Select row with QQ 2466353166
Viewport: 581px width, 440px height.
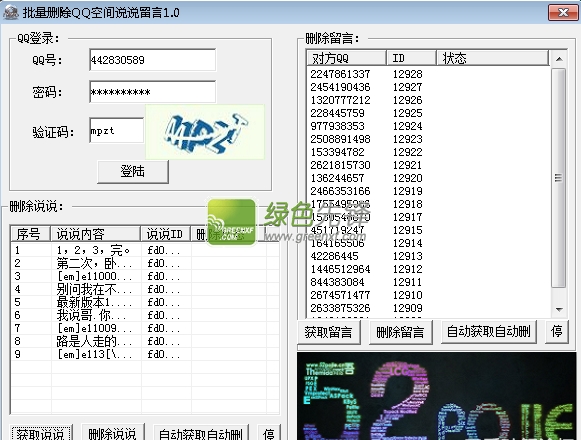tap(428, 191)
